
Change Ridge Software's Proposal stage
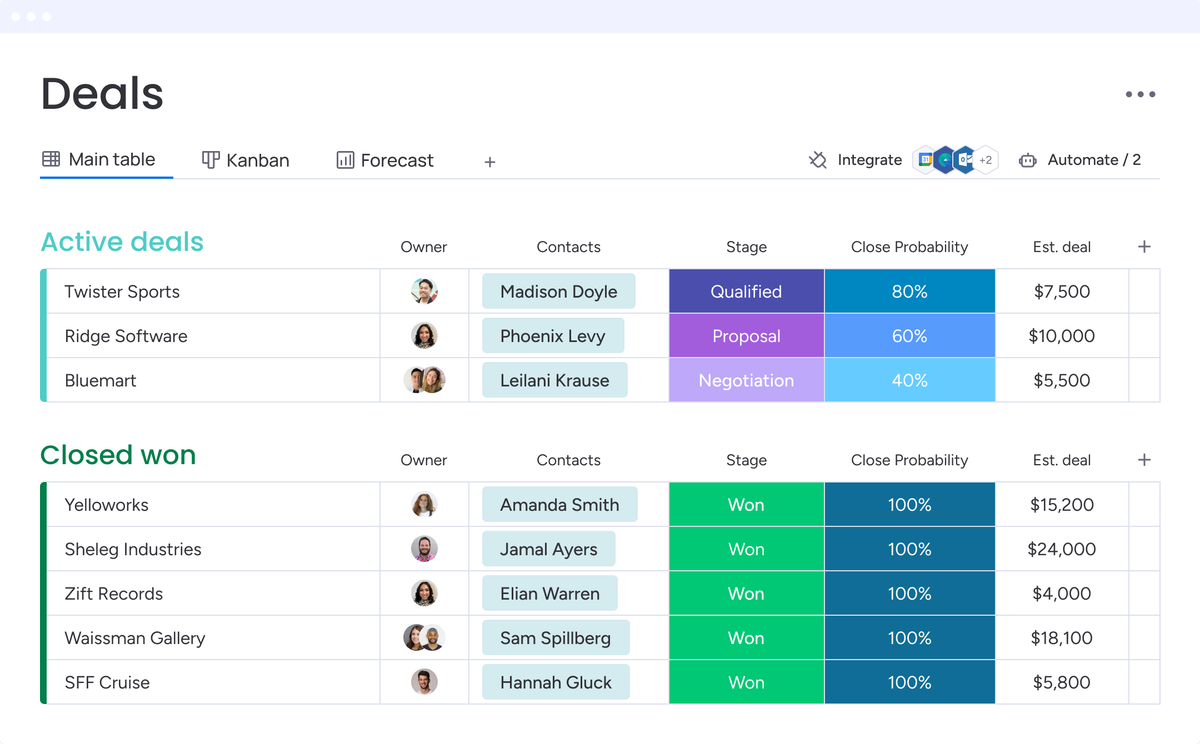click(746, 336)
